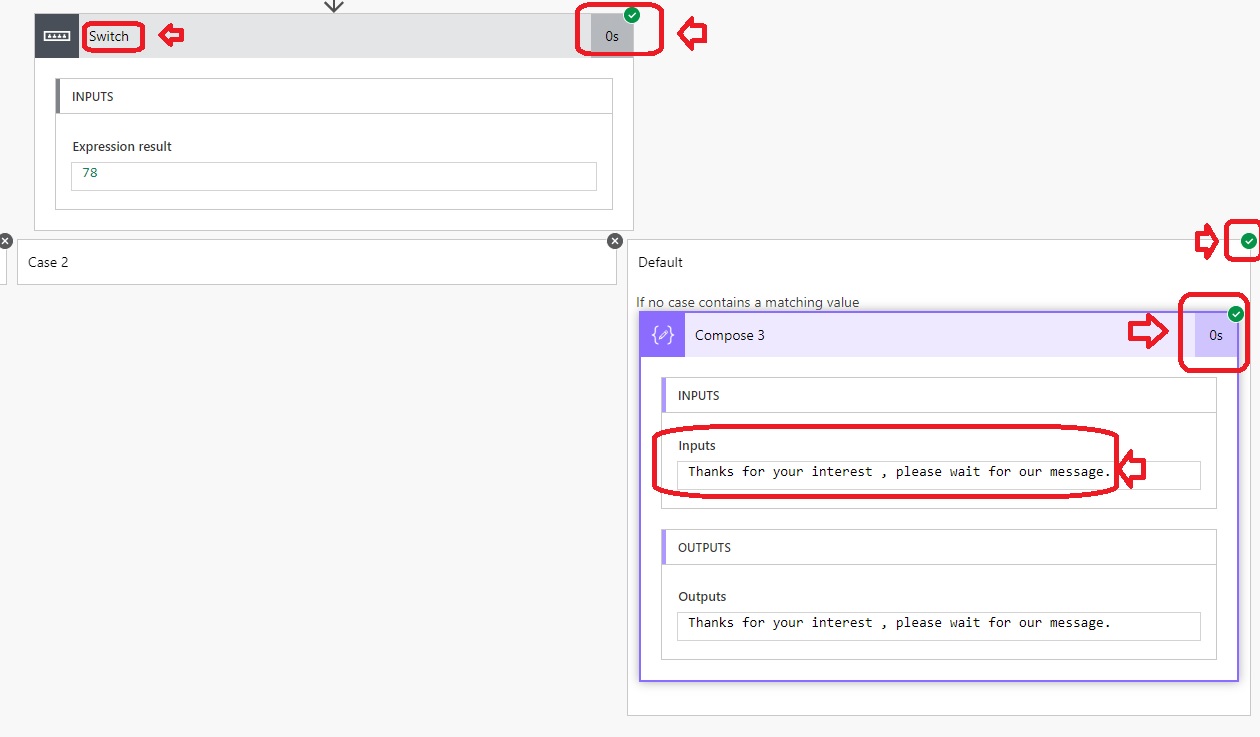Click the dismiss icon on the Case 2 card
This screenshot has width=1260, height=737.
(615, 240)
